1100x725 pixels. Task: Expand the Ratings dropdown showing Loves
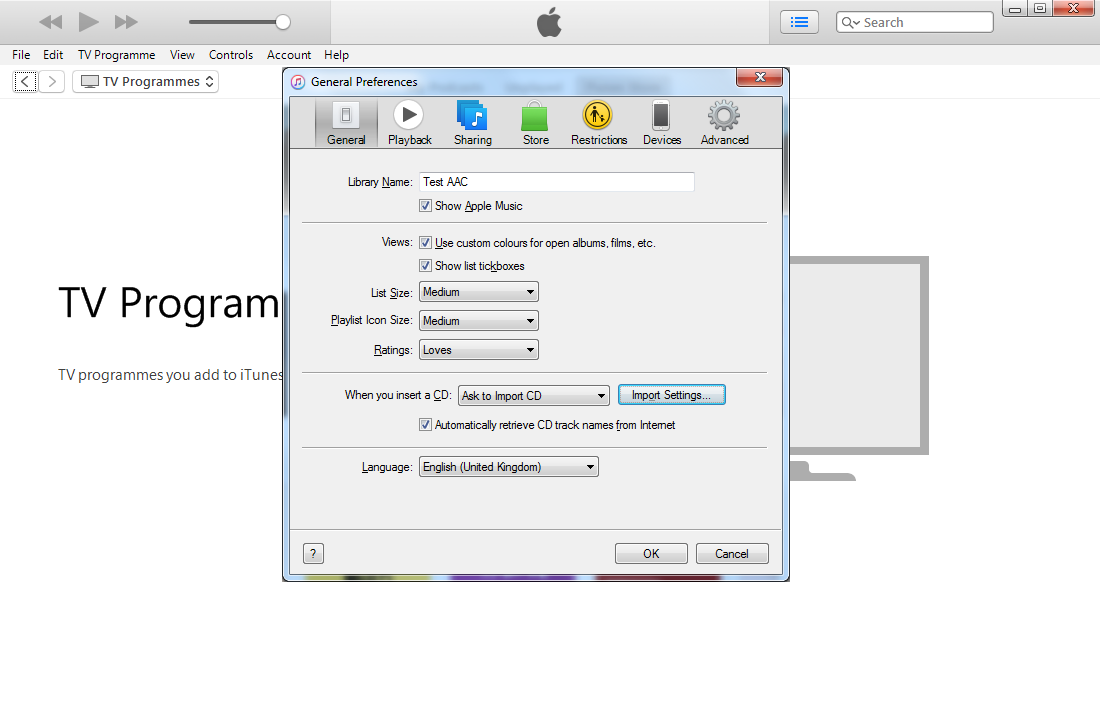[478, 350]
